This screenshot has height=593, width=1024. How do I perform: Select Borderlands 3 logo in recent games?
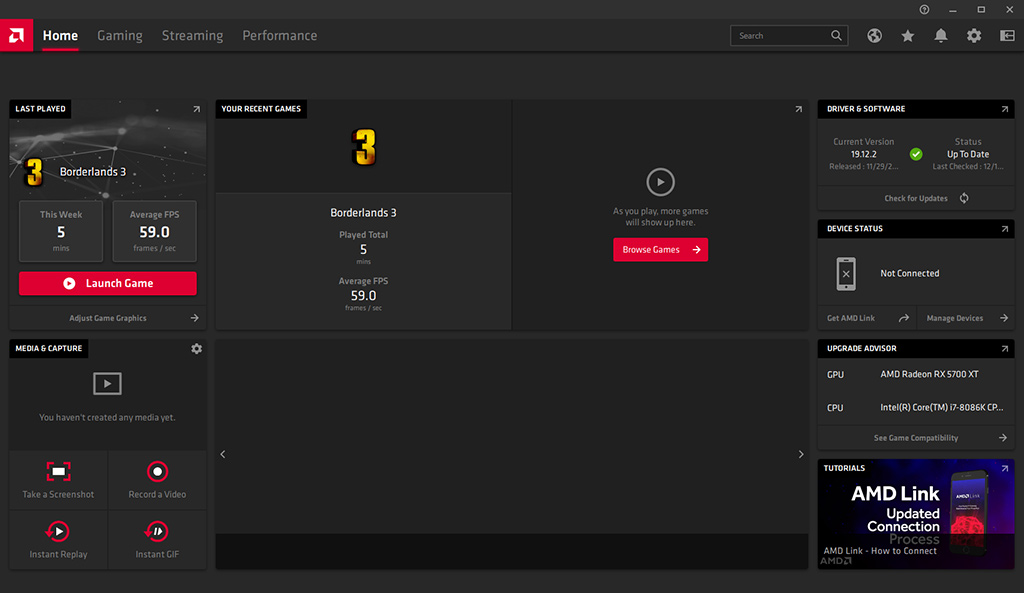click(364, 147)
